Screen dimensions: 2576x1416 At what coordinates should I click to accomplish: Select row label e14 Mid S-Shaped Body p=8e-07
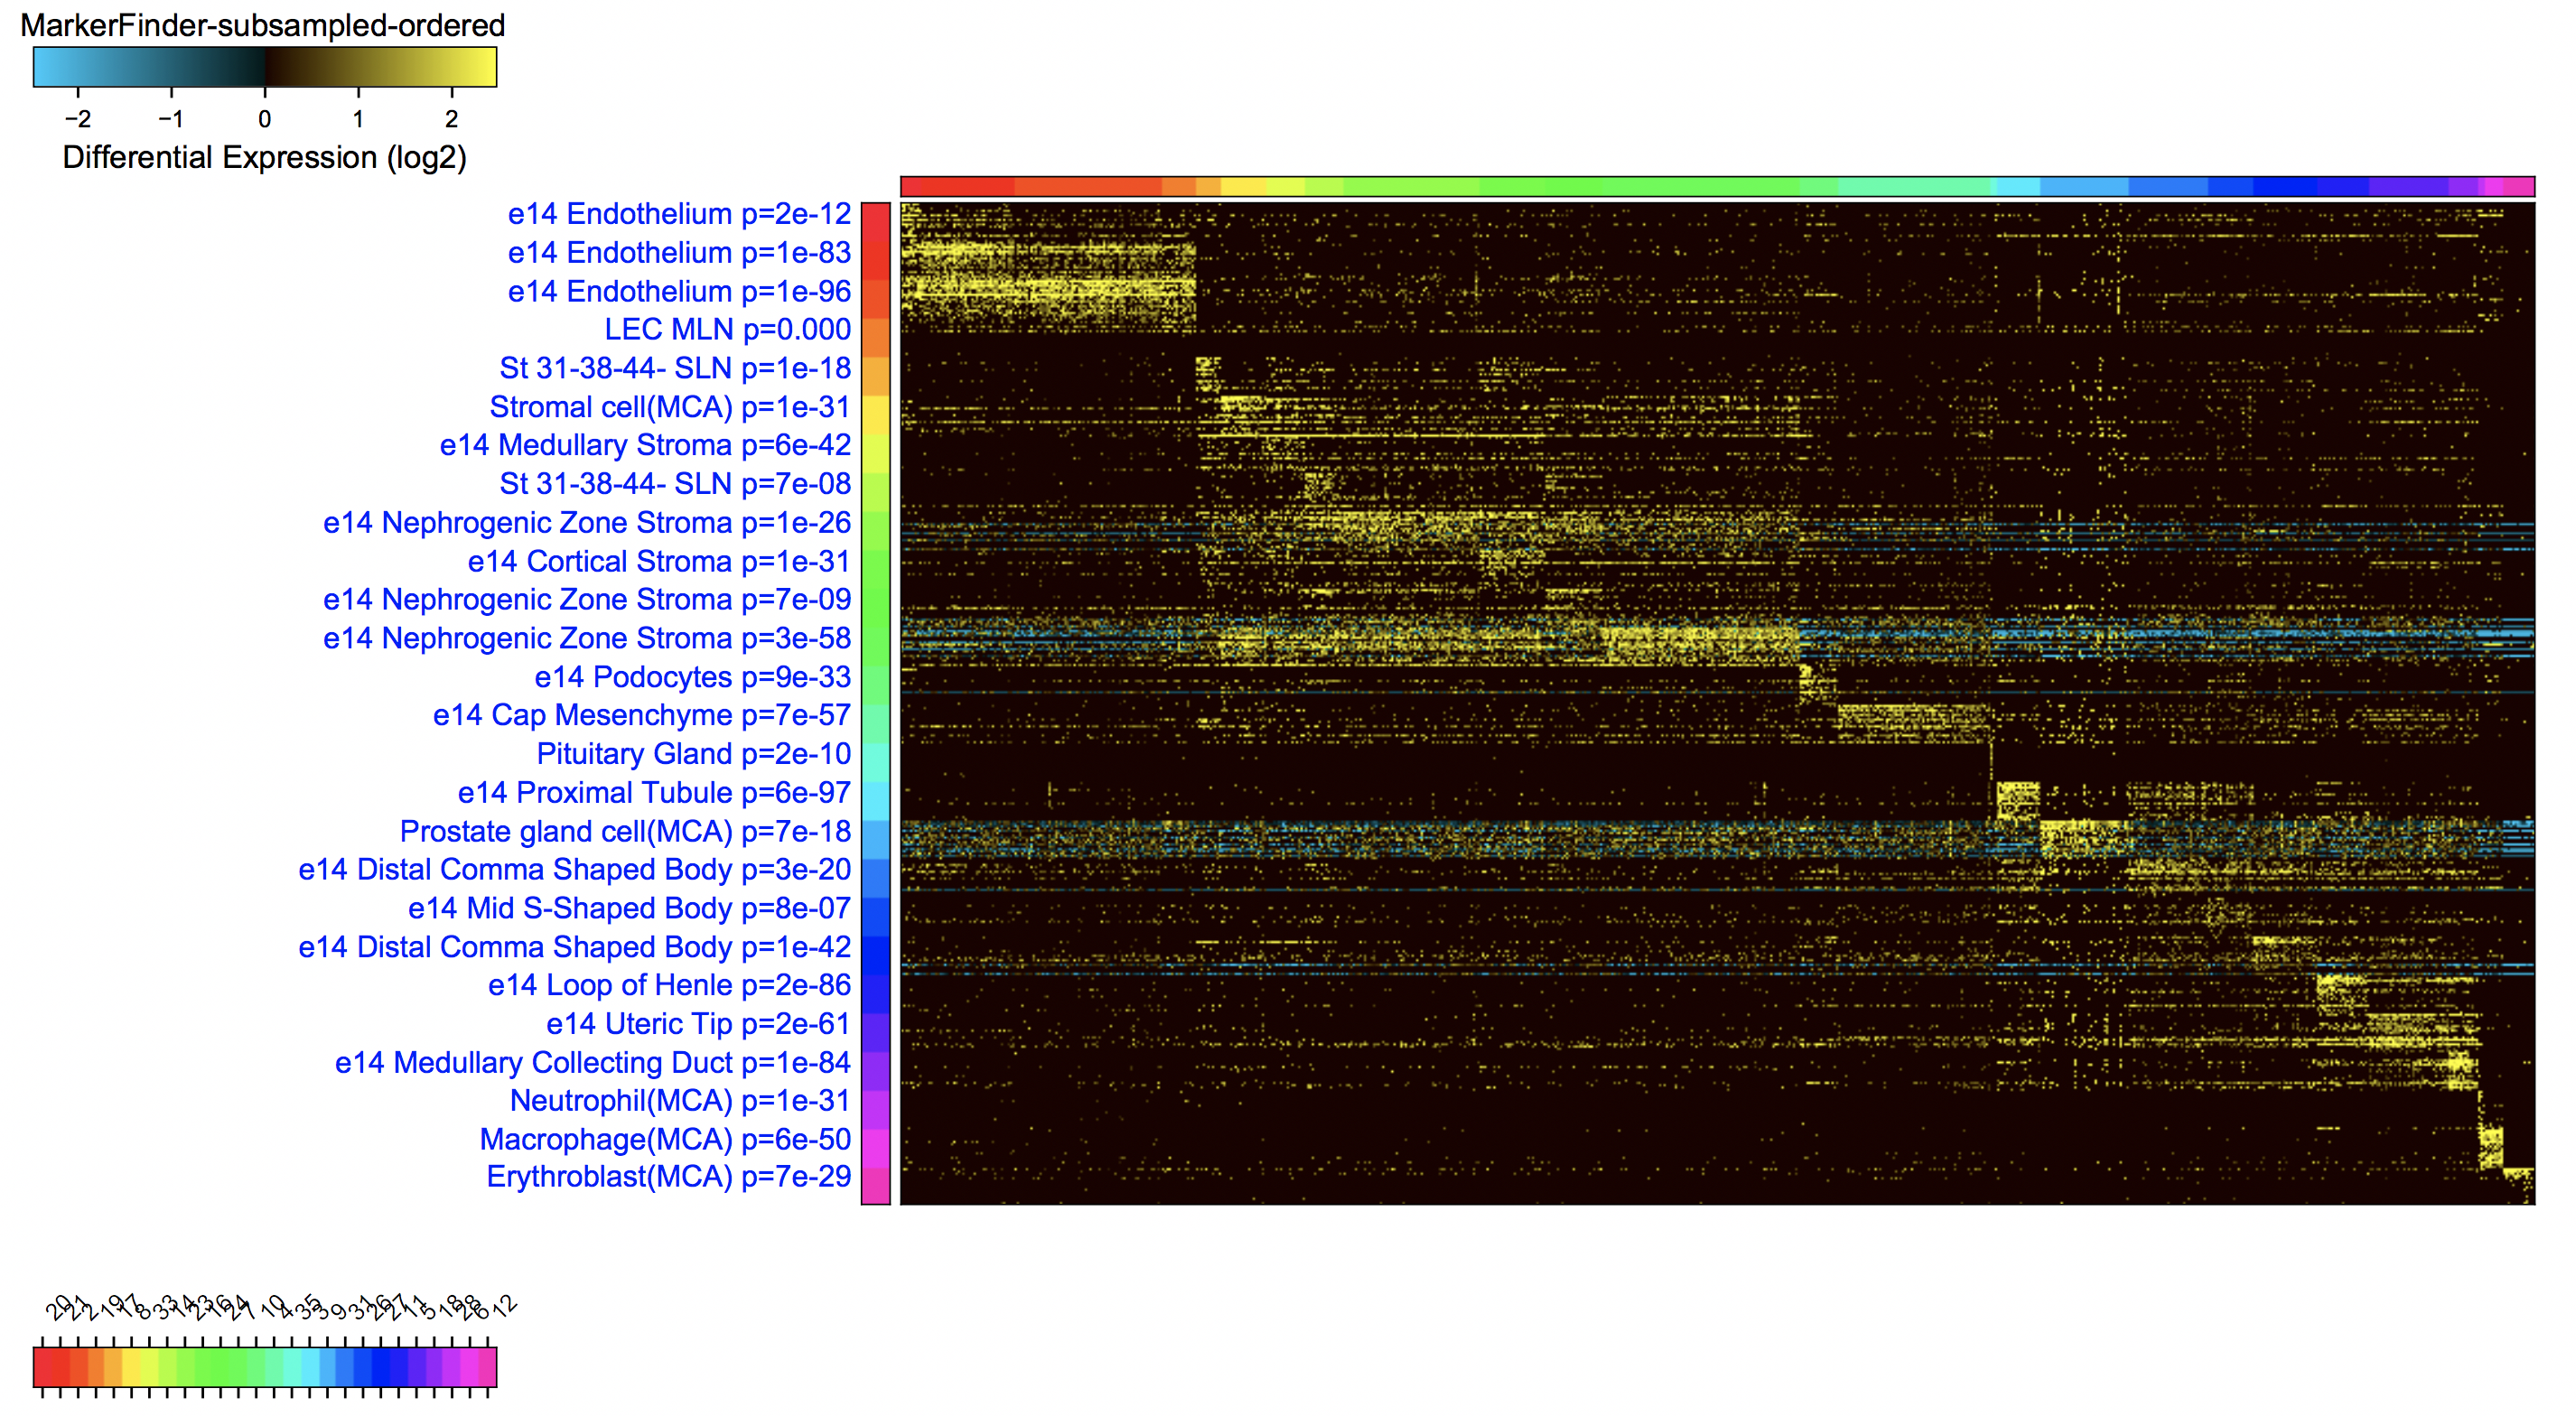pos(629,908)
